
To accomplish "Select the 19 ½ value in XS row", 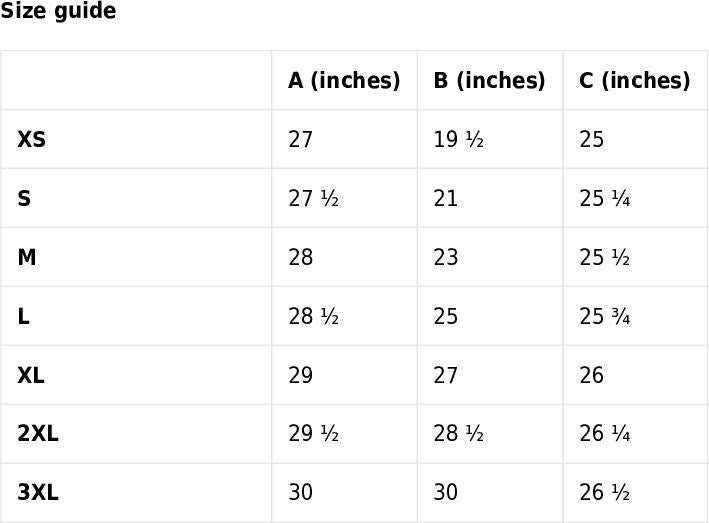I will click(x=458, y=139).
